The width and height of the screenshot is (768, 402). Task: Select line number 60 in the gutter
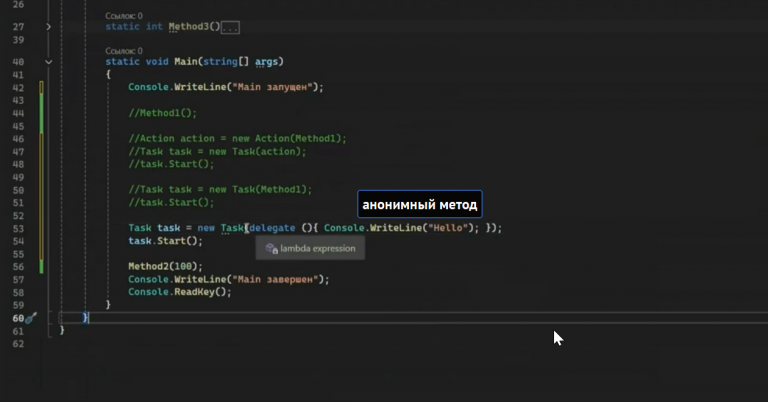pos(18,318)
